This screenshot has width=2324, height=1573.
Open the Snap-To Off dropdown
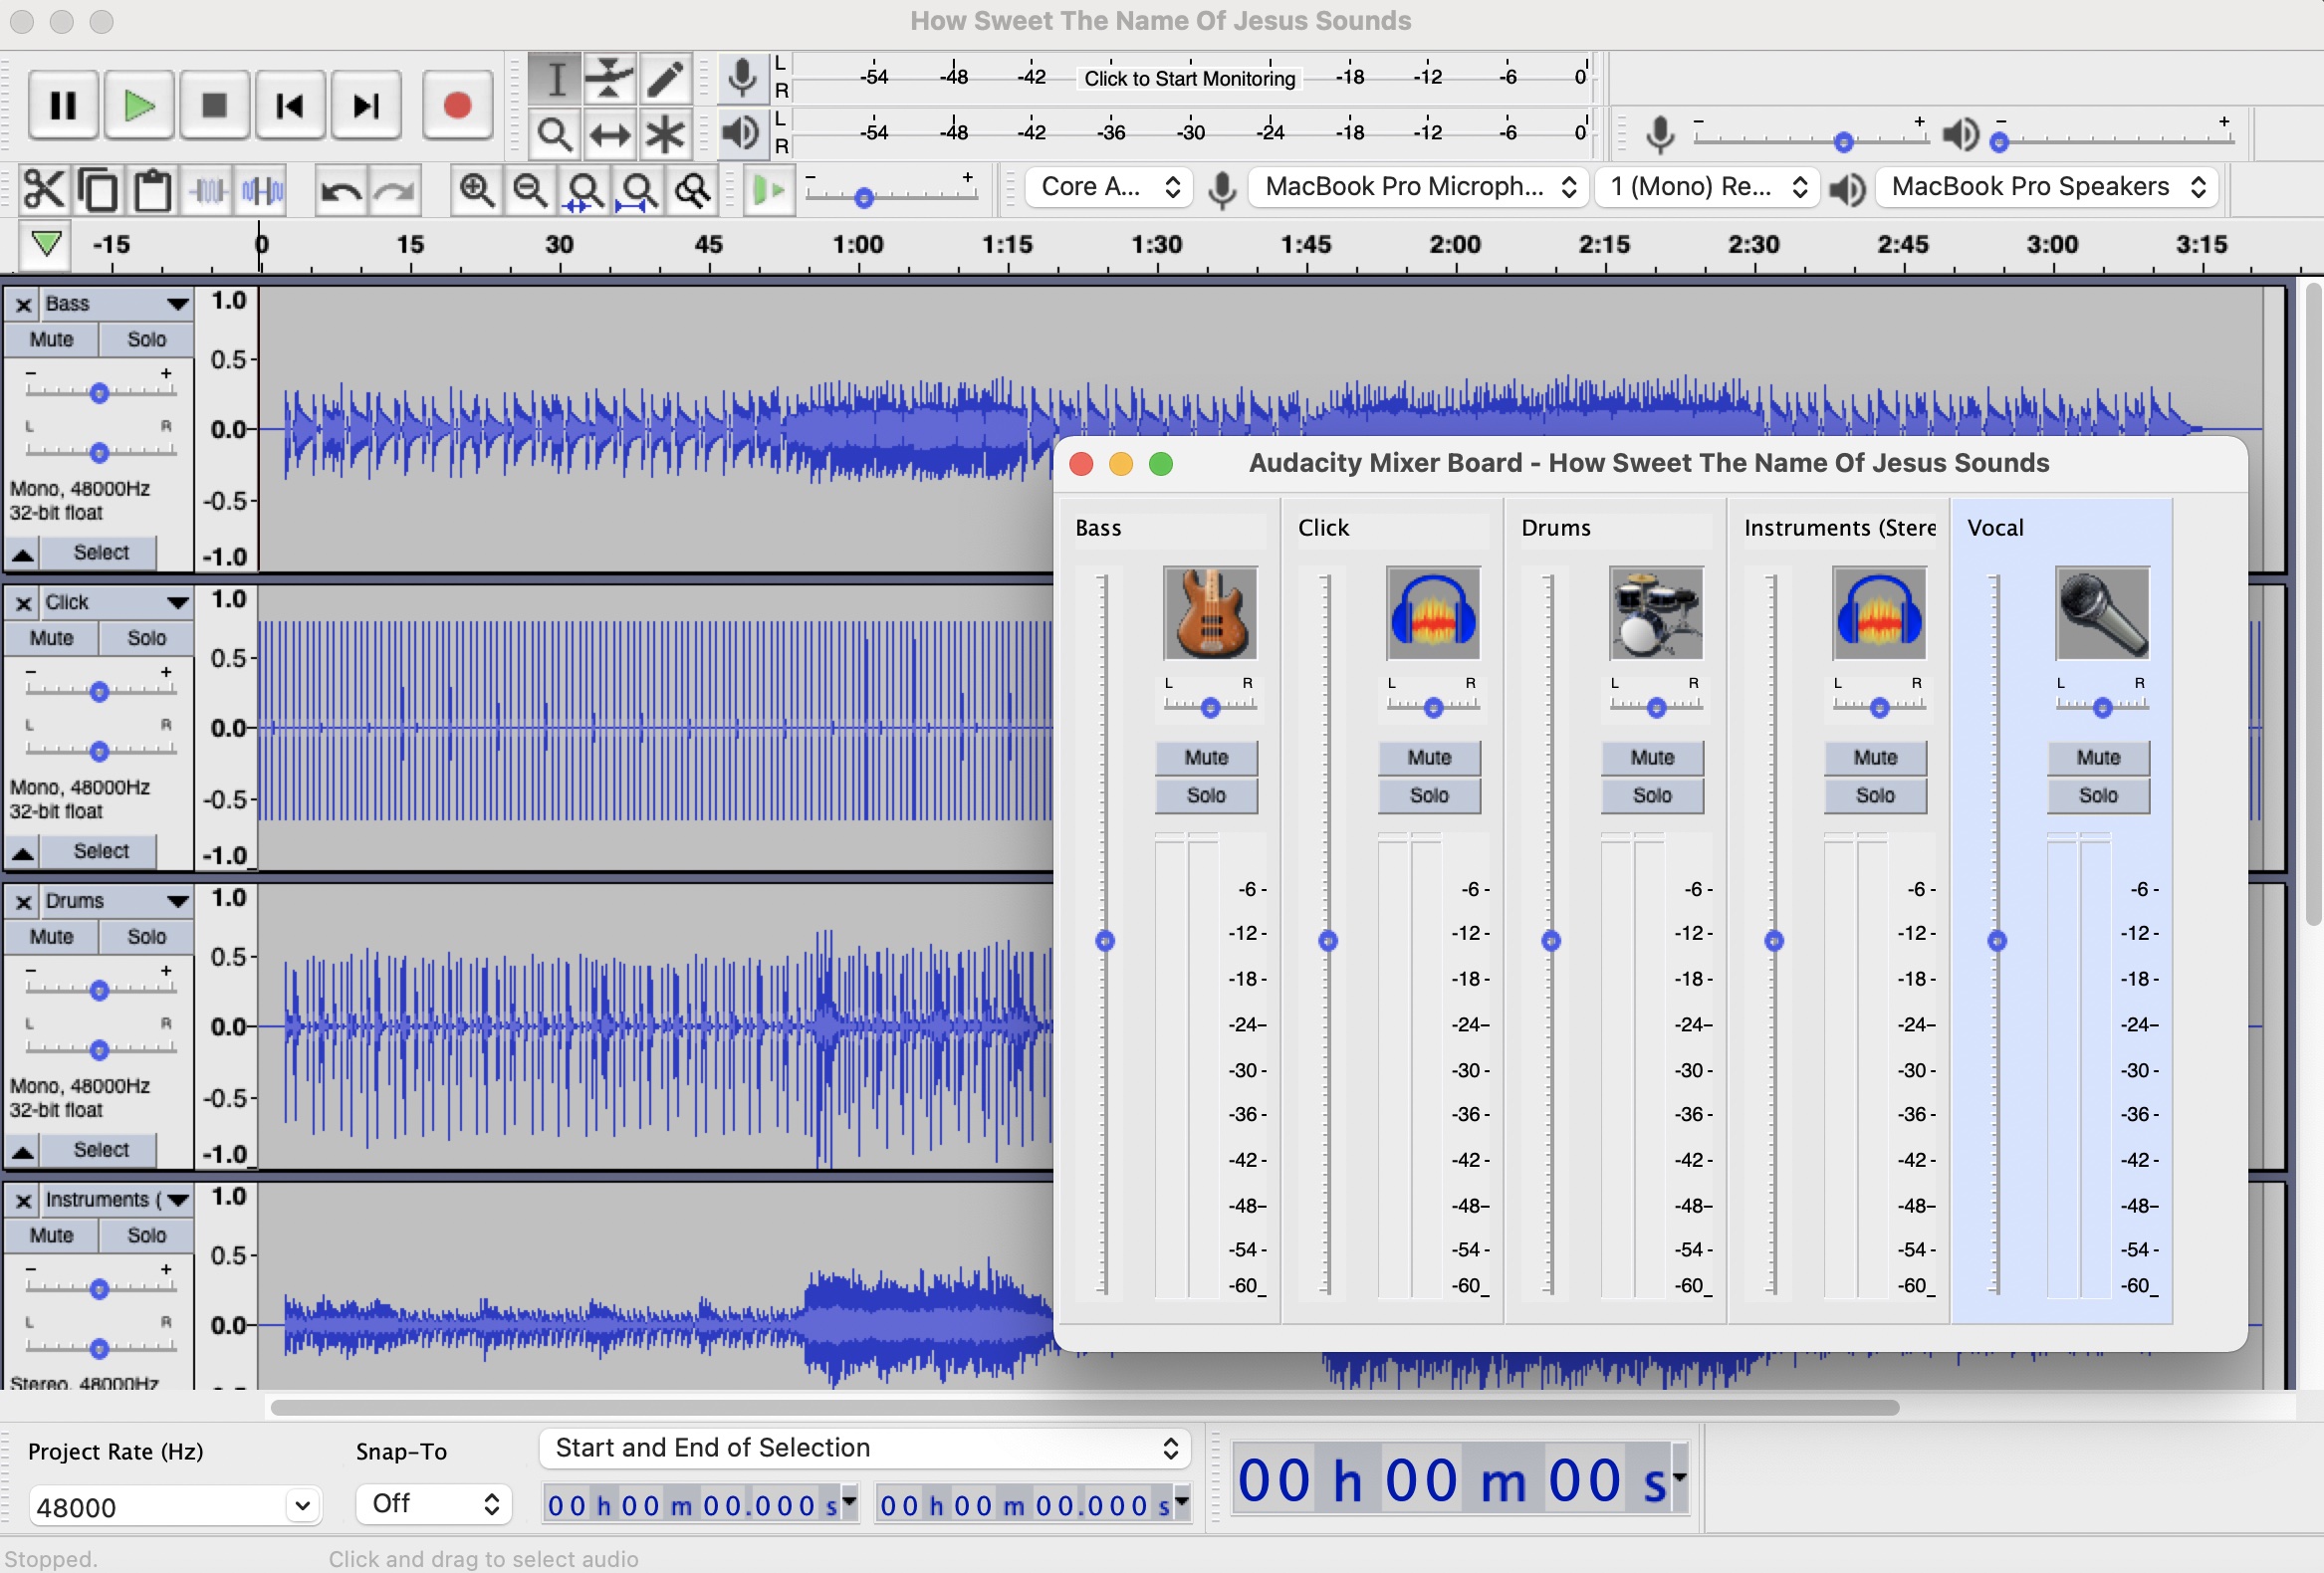pos(434,1504)
